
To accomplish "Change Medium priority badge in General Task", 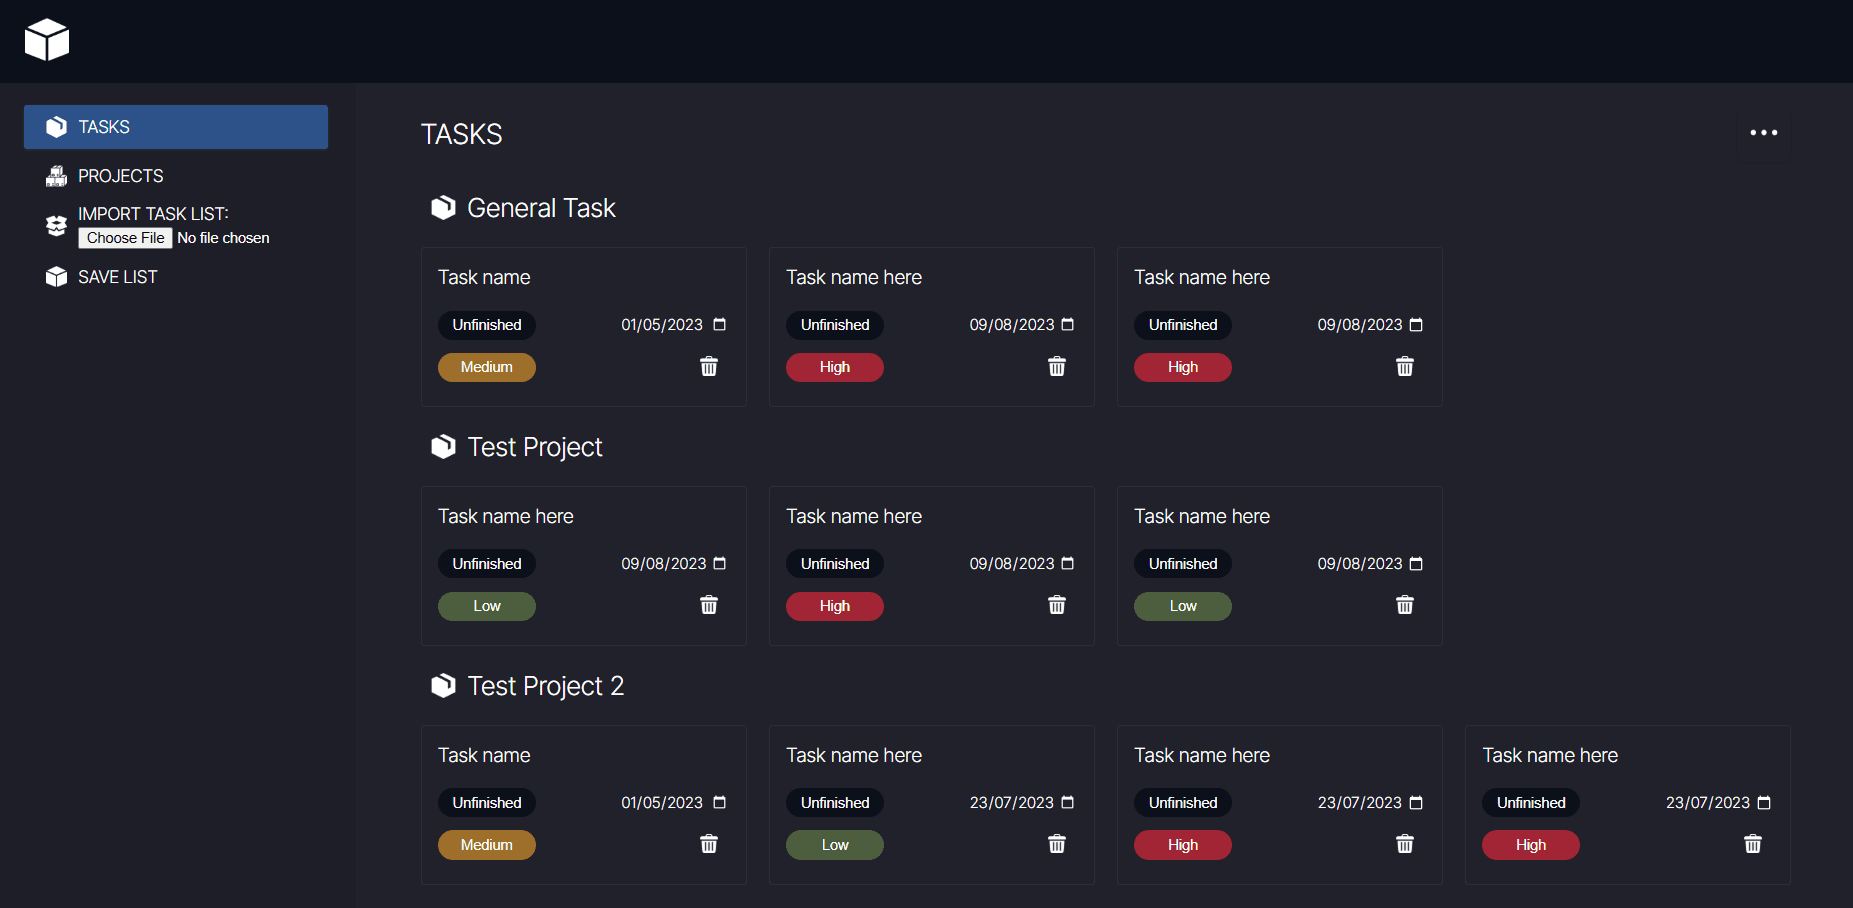I will pyautogui.click(x=487, y=367).
